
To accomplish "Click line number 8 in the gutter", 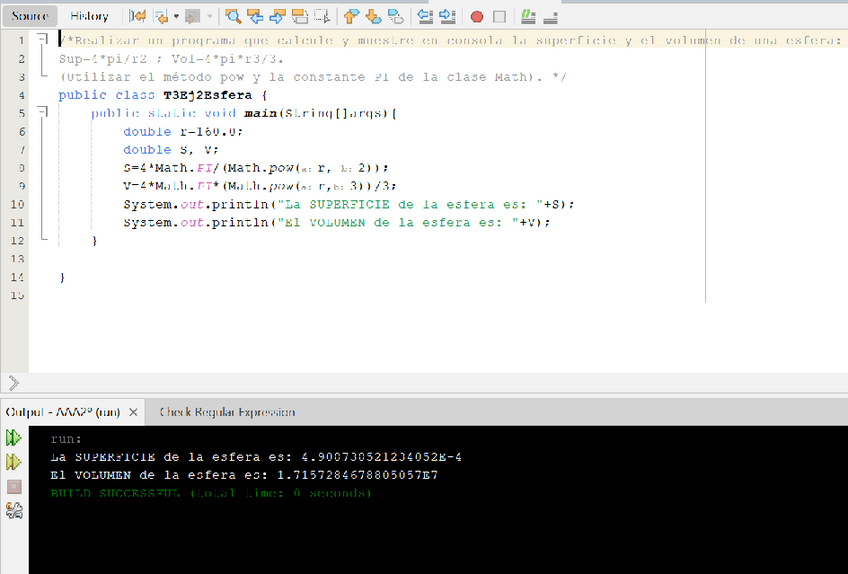I will 20,167.
